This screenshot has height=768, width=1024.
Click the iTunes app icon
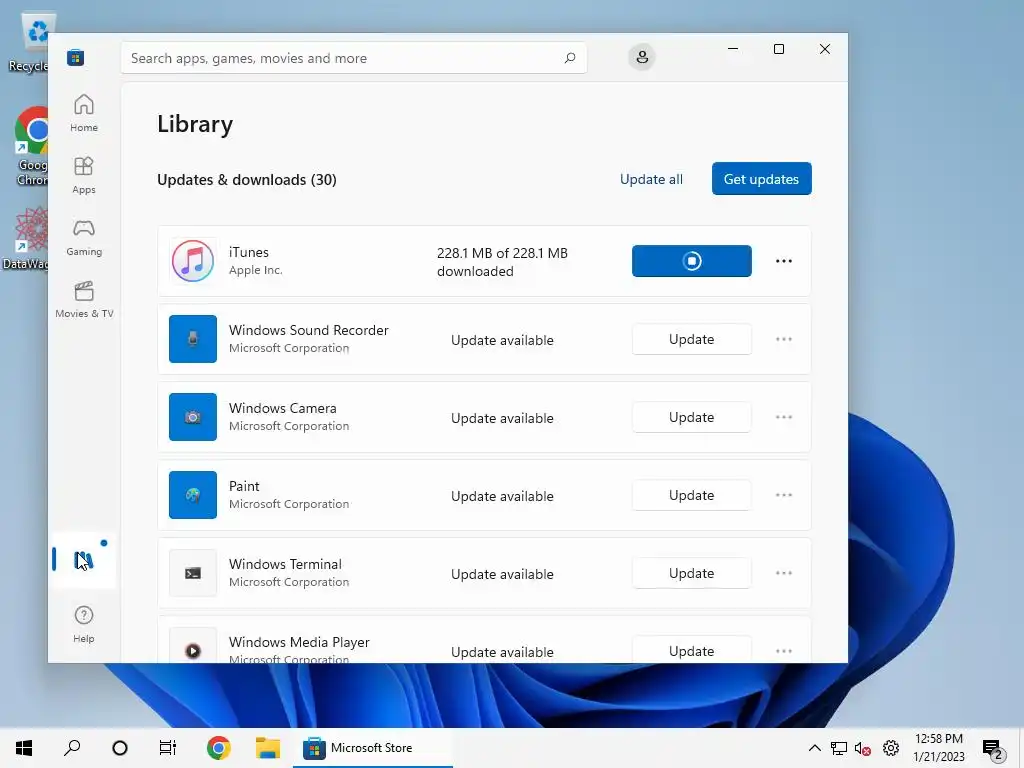(193, 261)
